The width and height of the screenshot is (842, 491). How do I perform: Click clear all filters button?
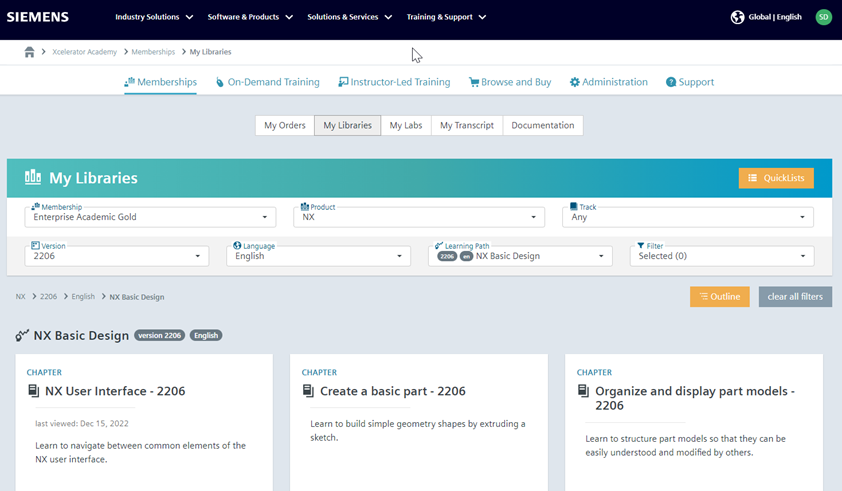click(x=795, y=297)
